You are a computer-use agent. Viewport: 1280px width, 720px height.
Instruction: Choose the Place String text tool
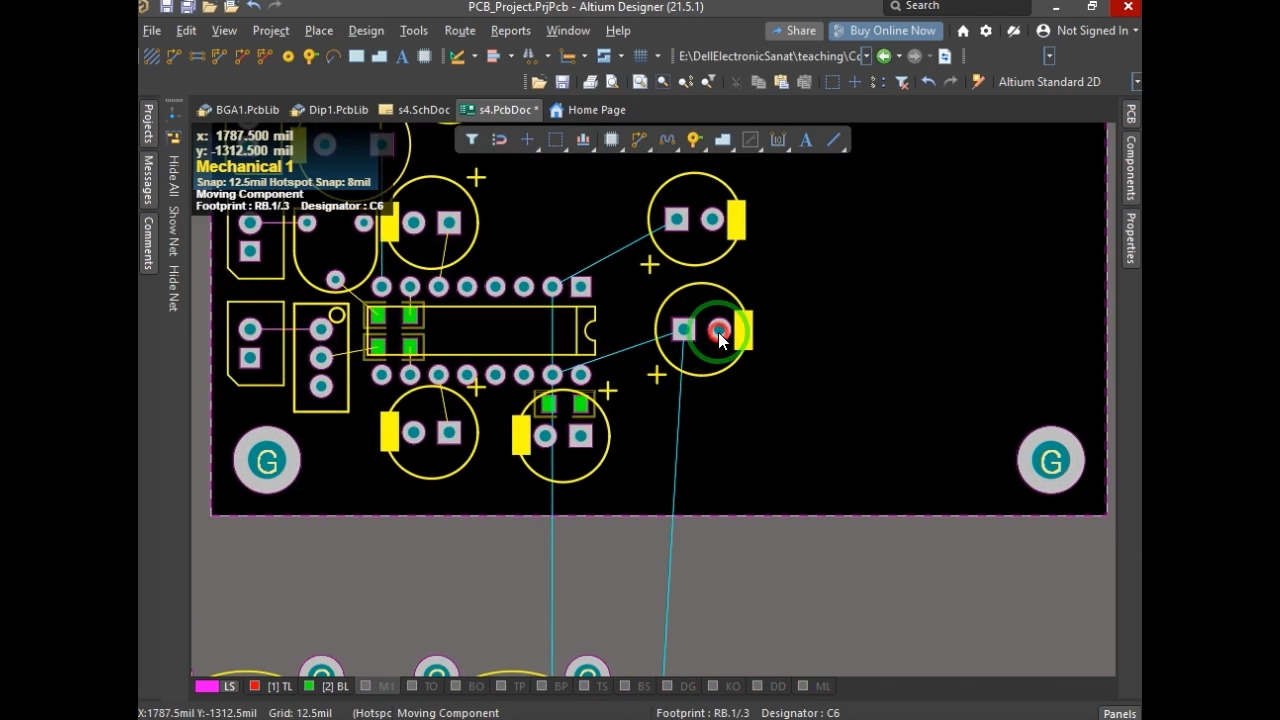point(402,57)
